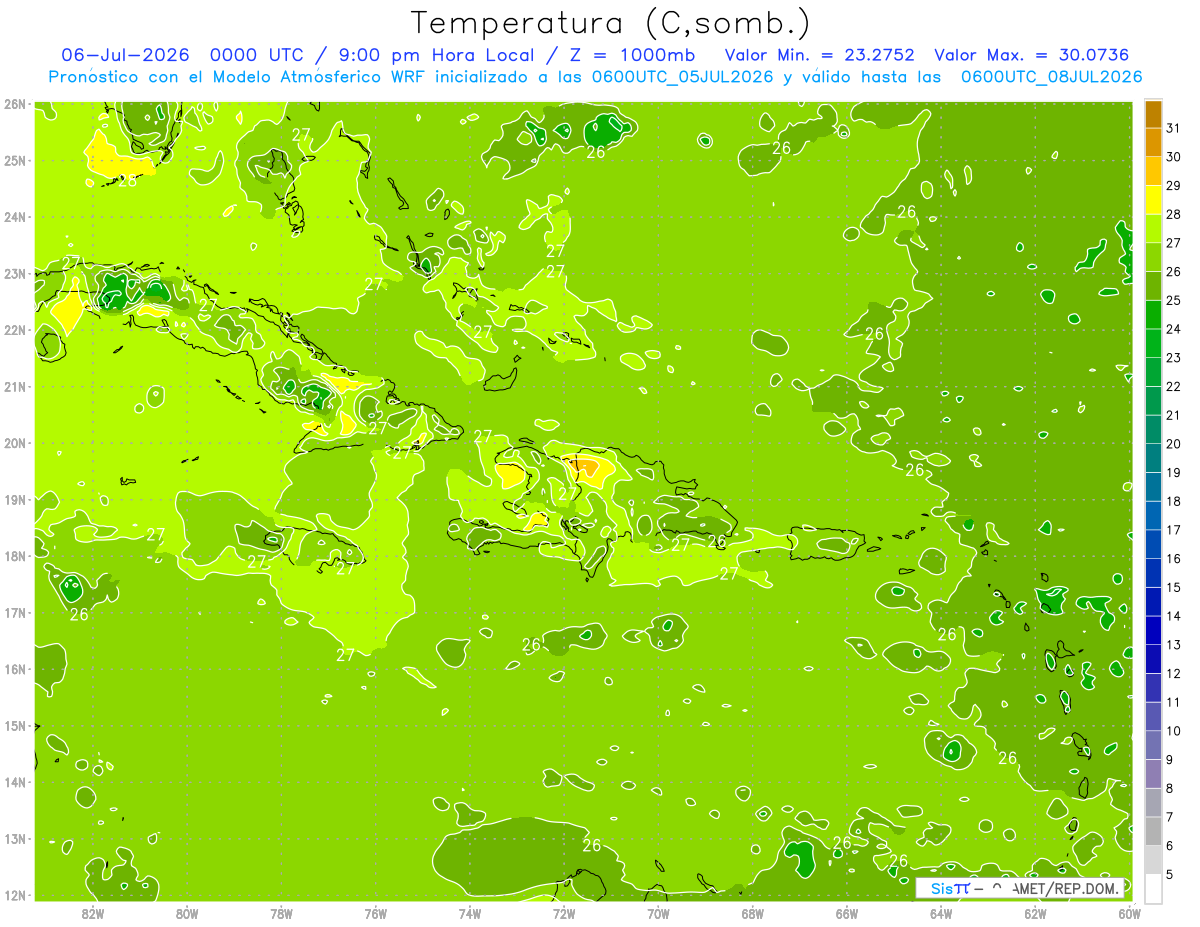
Task: Click the legend value label 18
Action: tap(1173, 501)
